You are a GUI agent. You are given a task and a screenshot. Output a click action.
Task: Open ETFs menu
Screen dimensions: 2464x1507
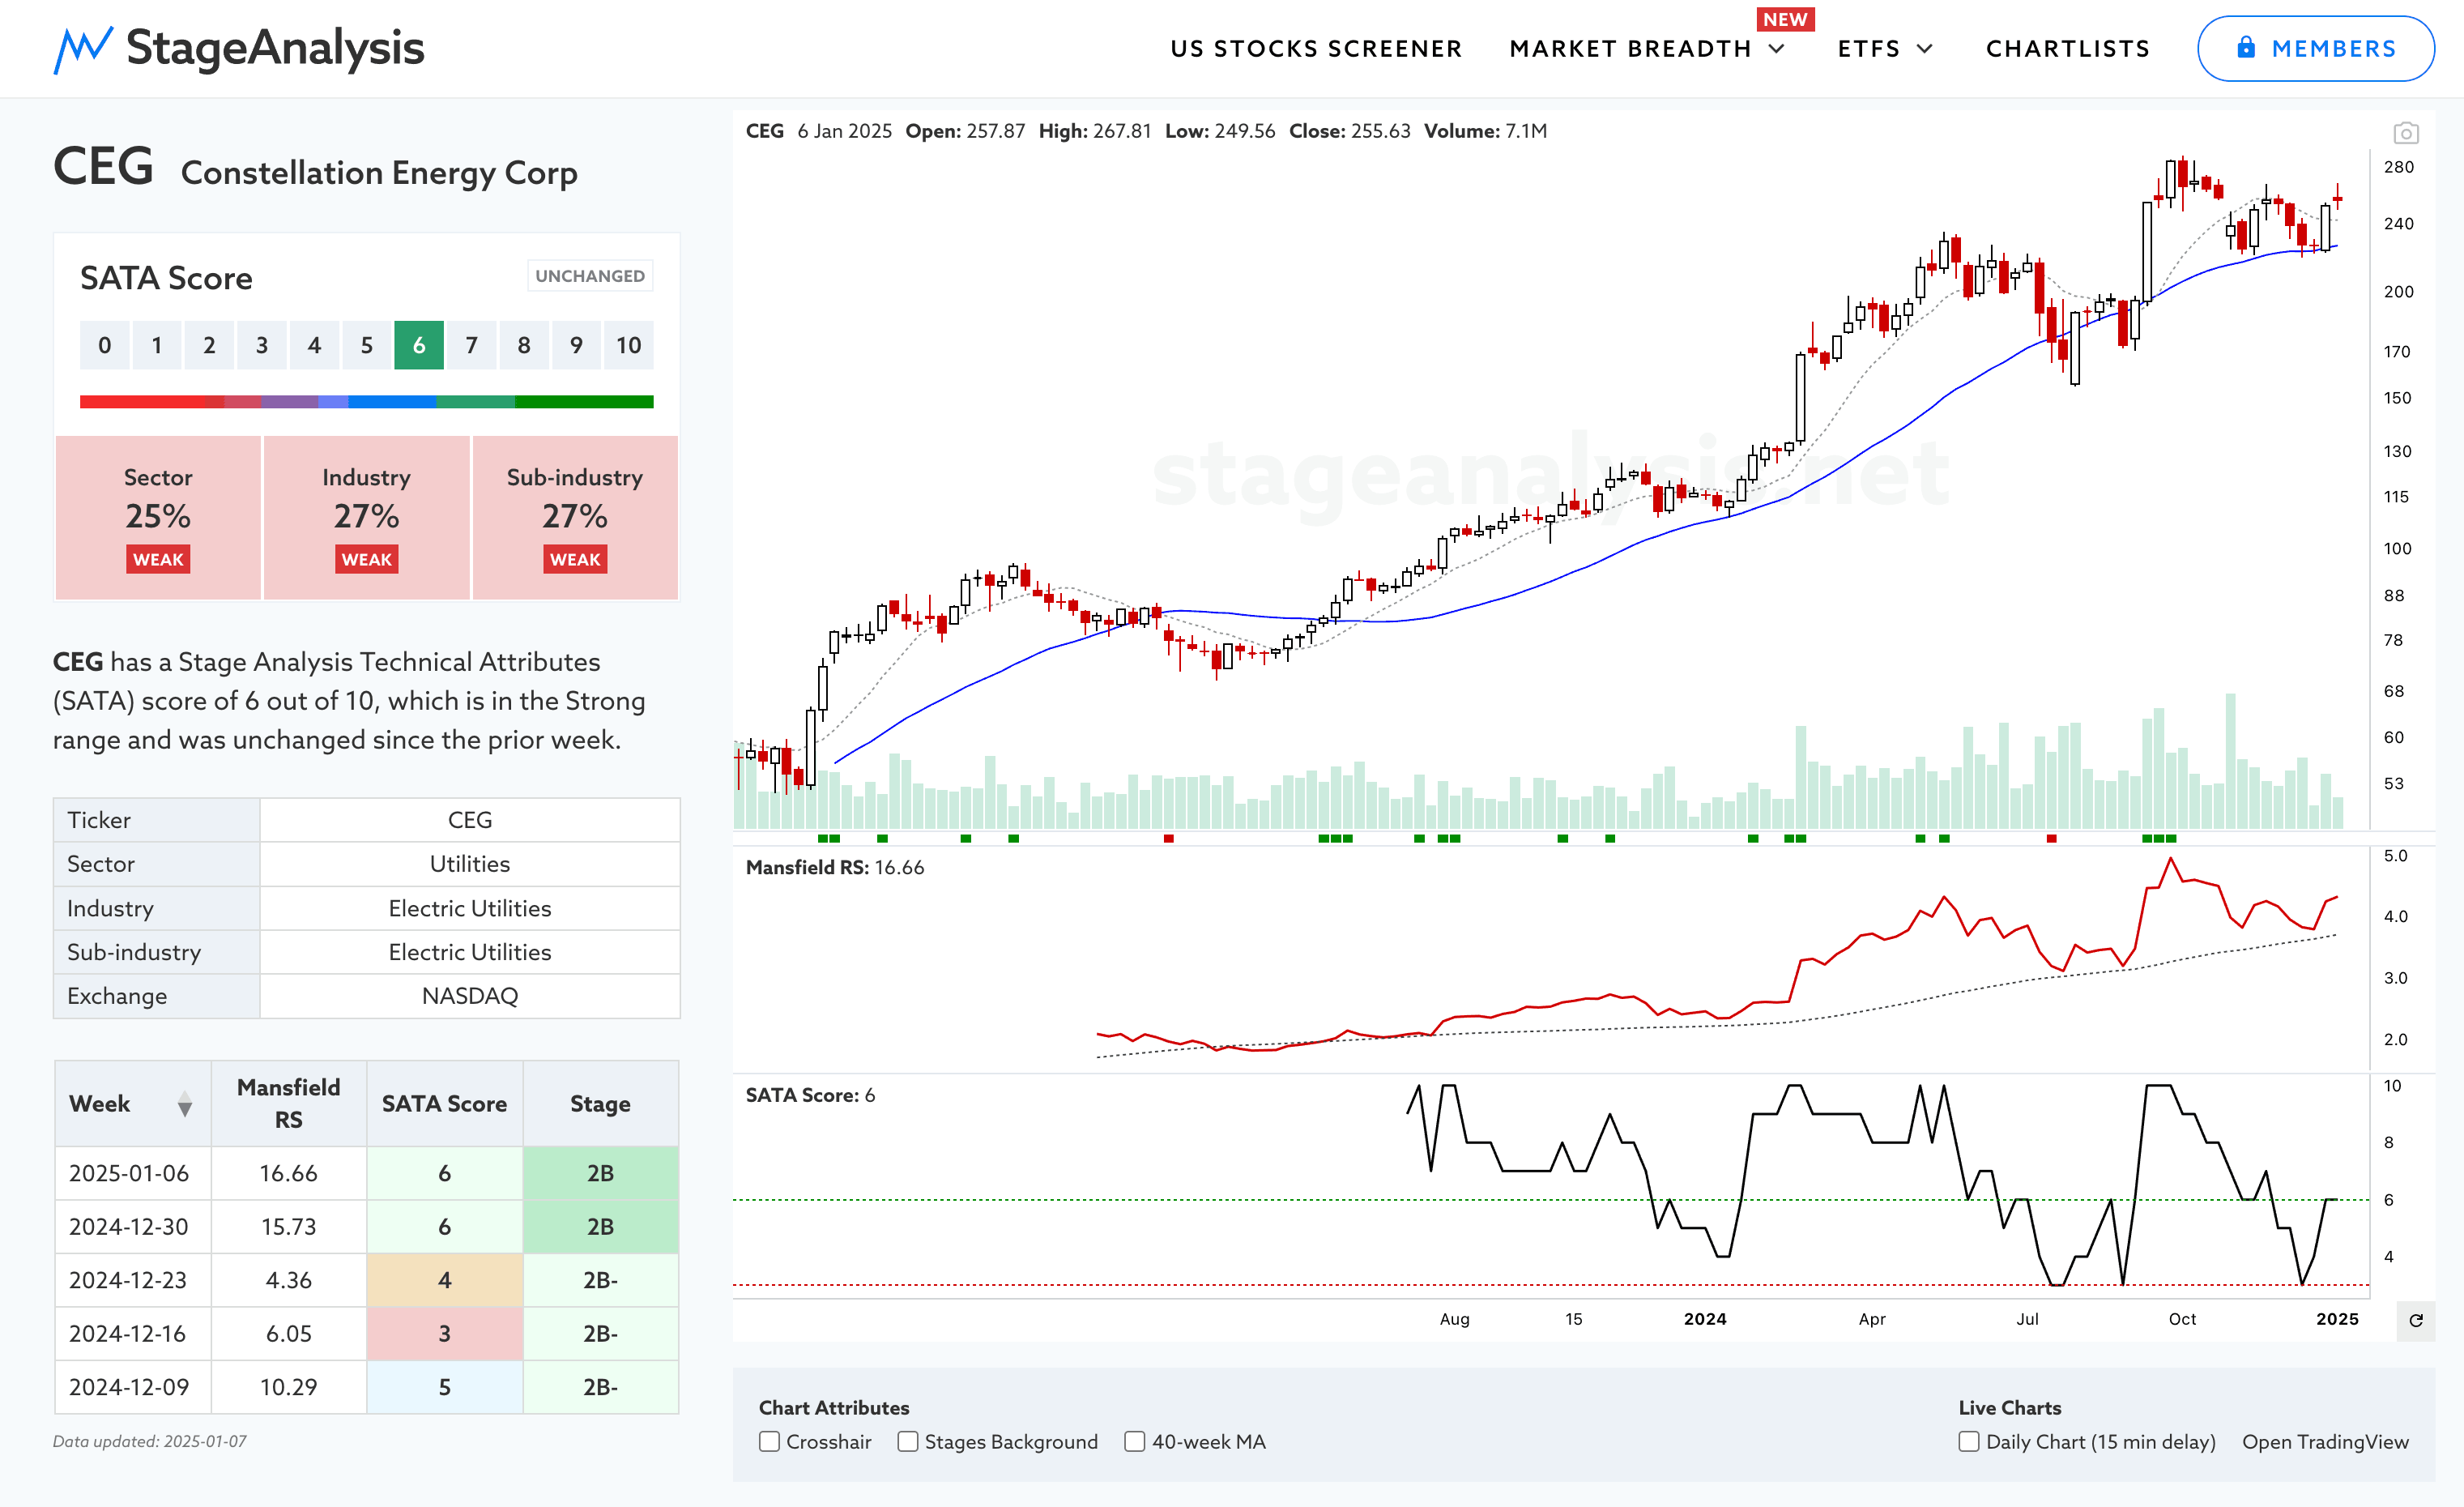click(1868, 48)
